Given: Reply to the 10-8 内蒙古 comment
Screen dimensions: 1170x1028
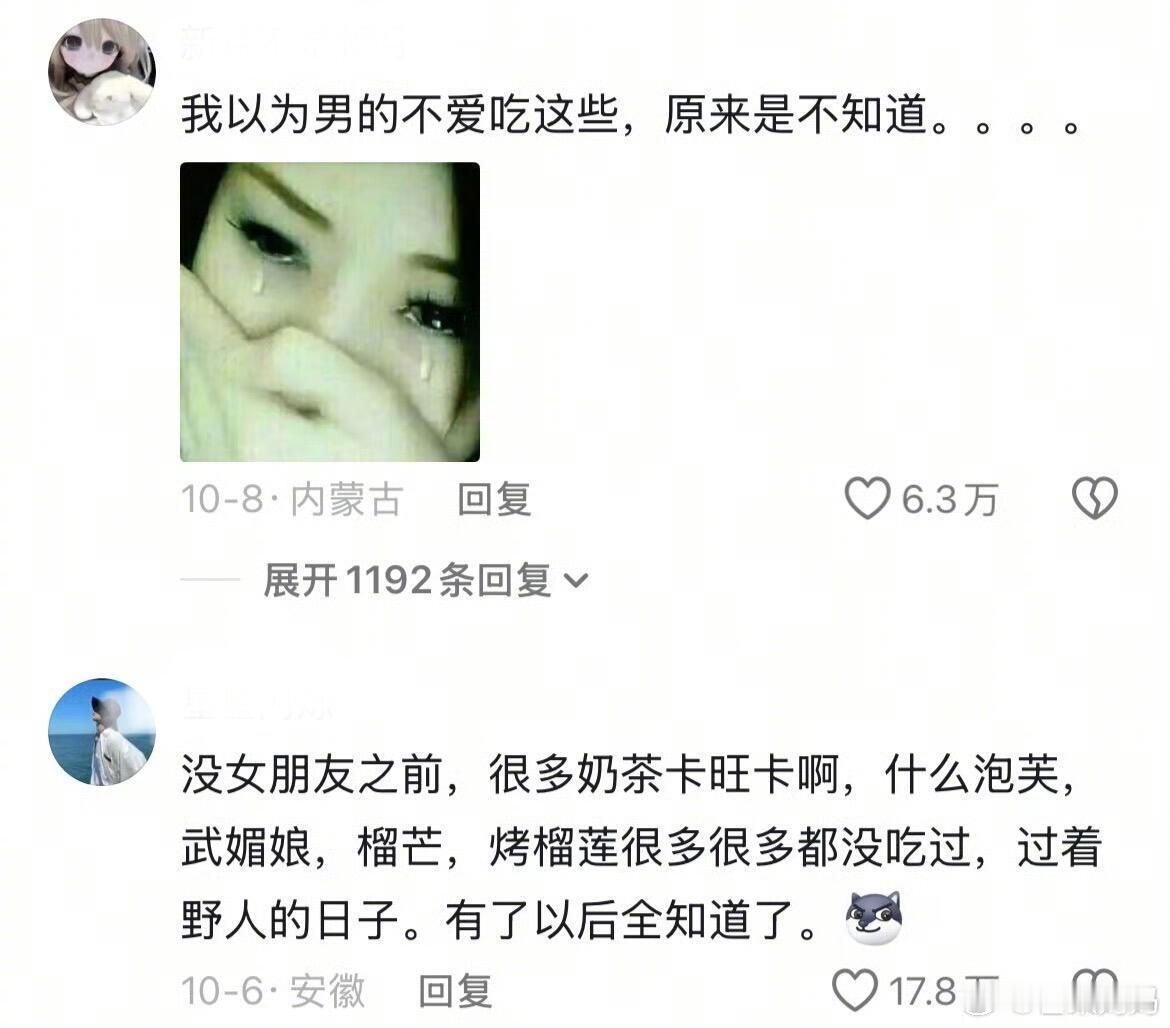Looking at the screenshot, I should tap(494, 500).
